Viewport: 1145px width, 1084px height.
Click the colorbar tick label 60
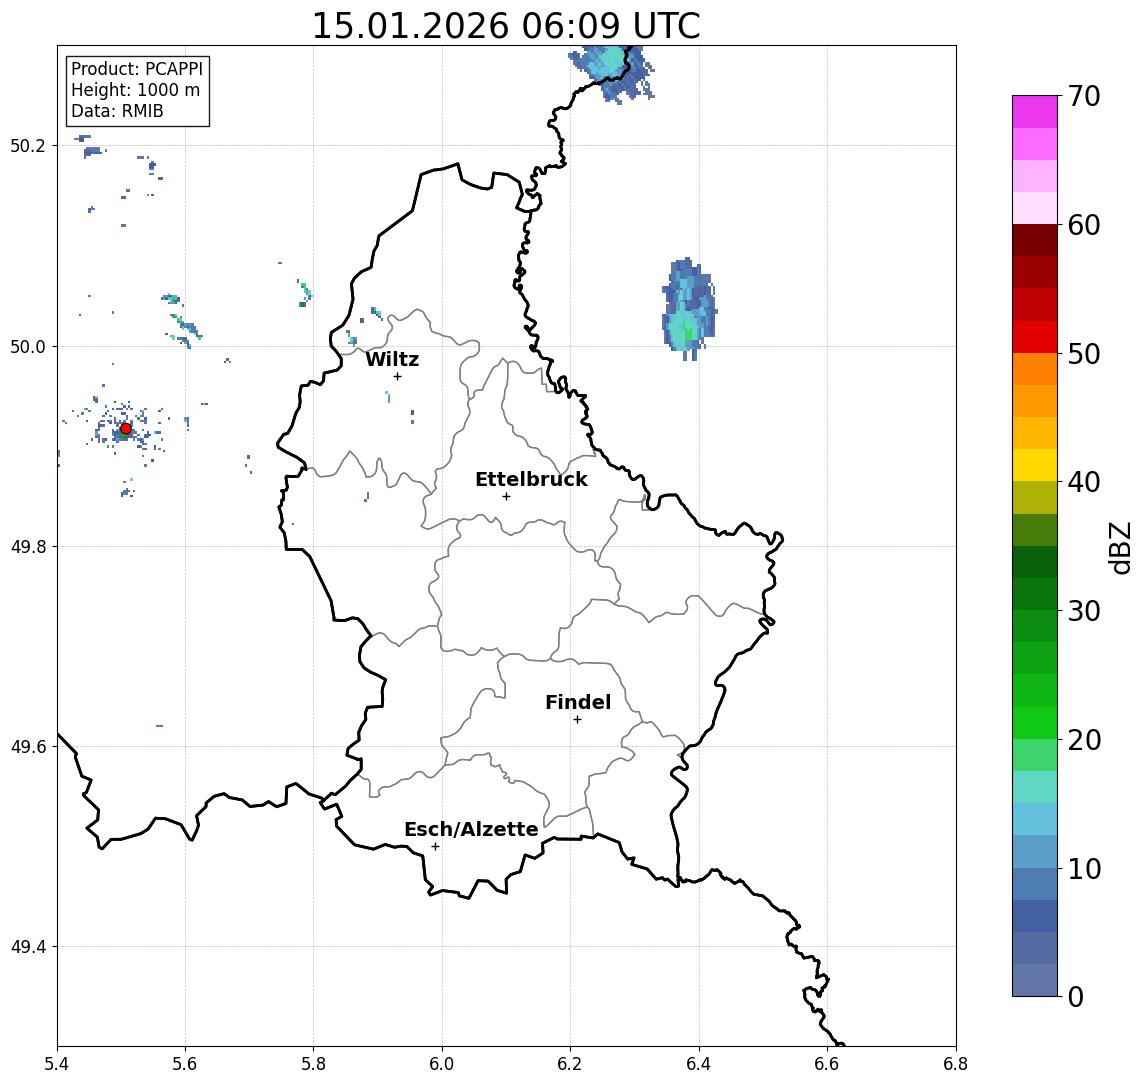(x=1084, y=225)
